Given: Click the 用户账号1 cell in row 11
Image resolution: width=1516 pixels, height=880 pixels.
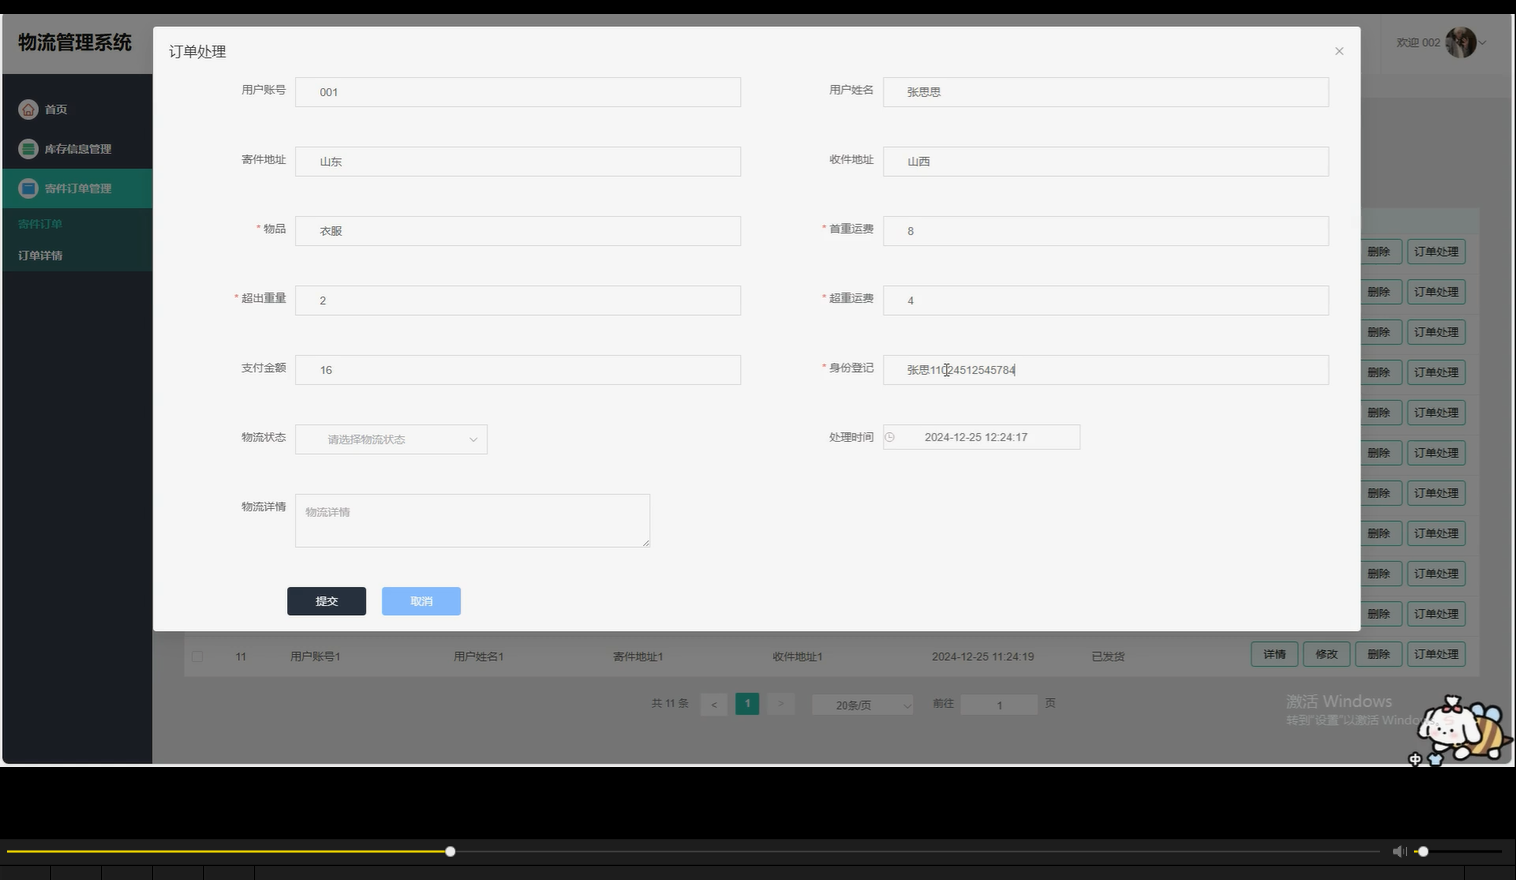Looking at the screenshot, I should pyautogui.click(x=315, y=656).
